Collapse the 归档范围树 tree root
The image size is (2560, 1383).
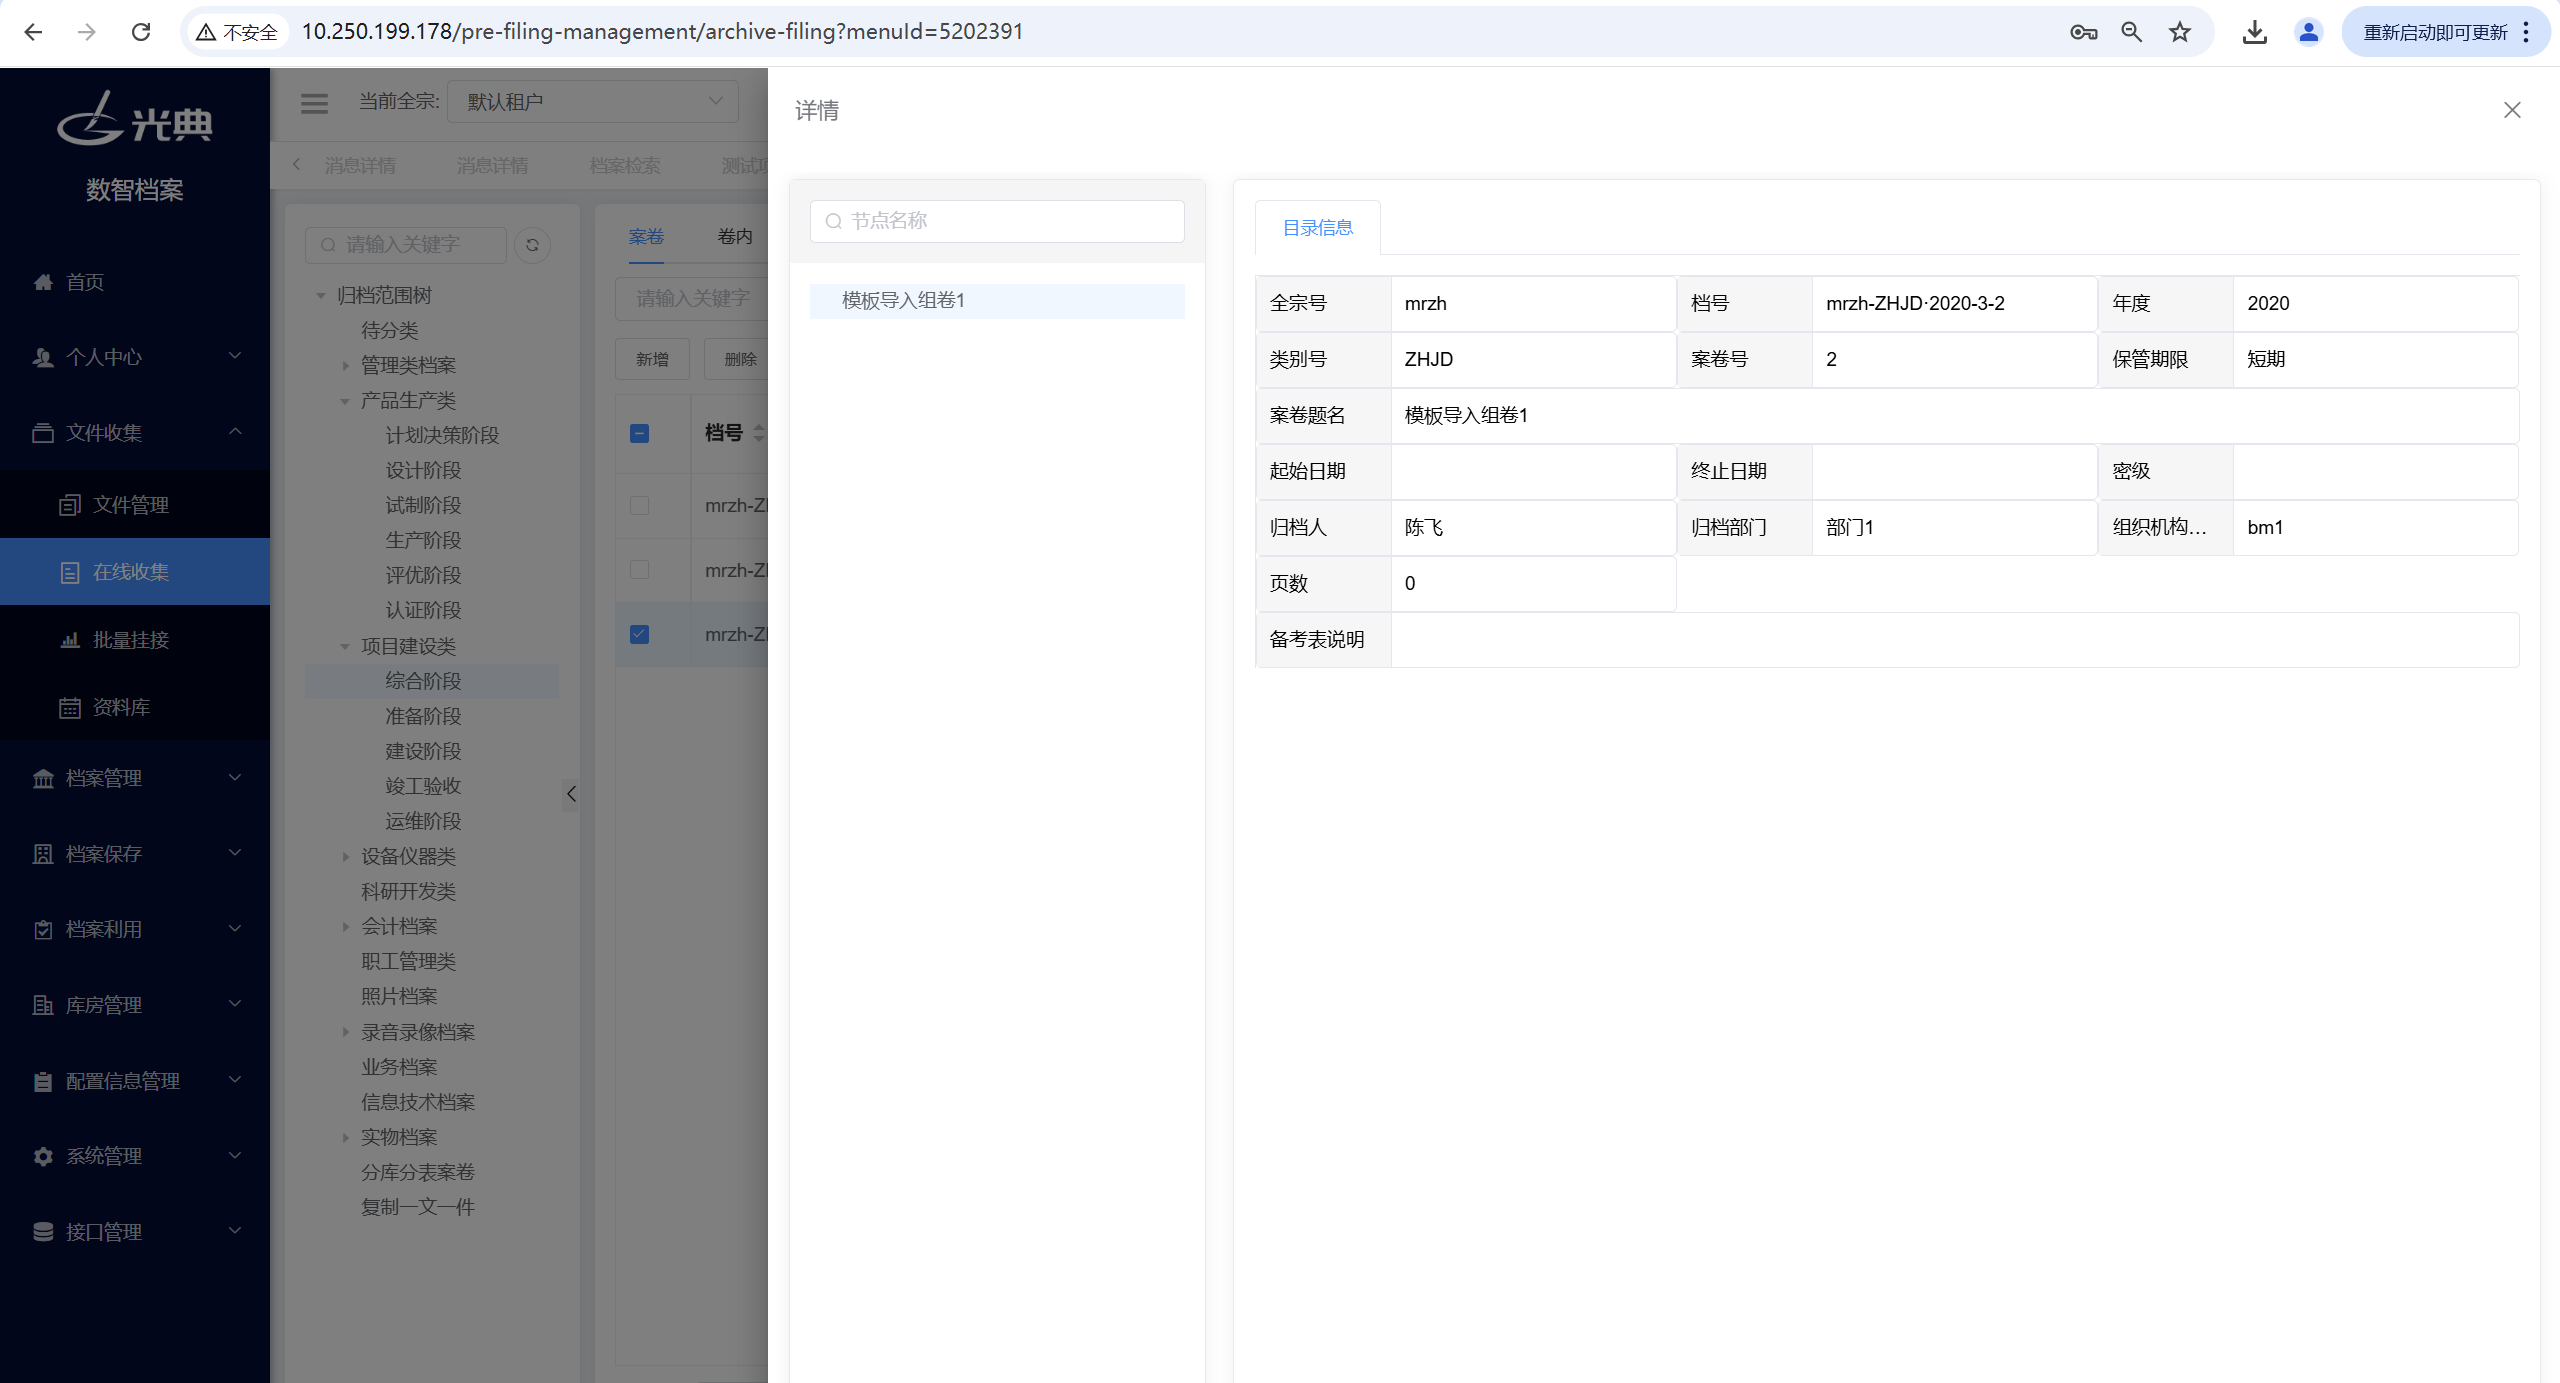tap(321, 296)
